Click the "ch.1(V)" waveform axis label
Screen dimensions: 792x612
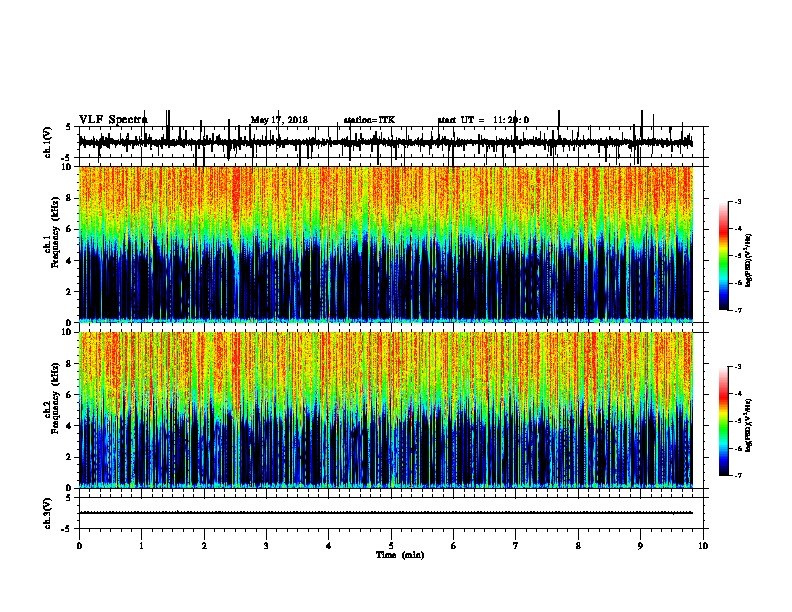point(48,142)
